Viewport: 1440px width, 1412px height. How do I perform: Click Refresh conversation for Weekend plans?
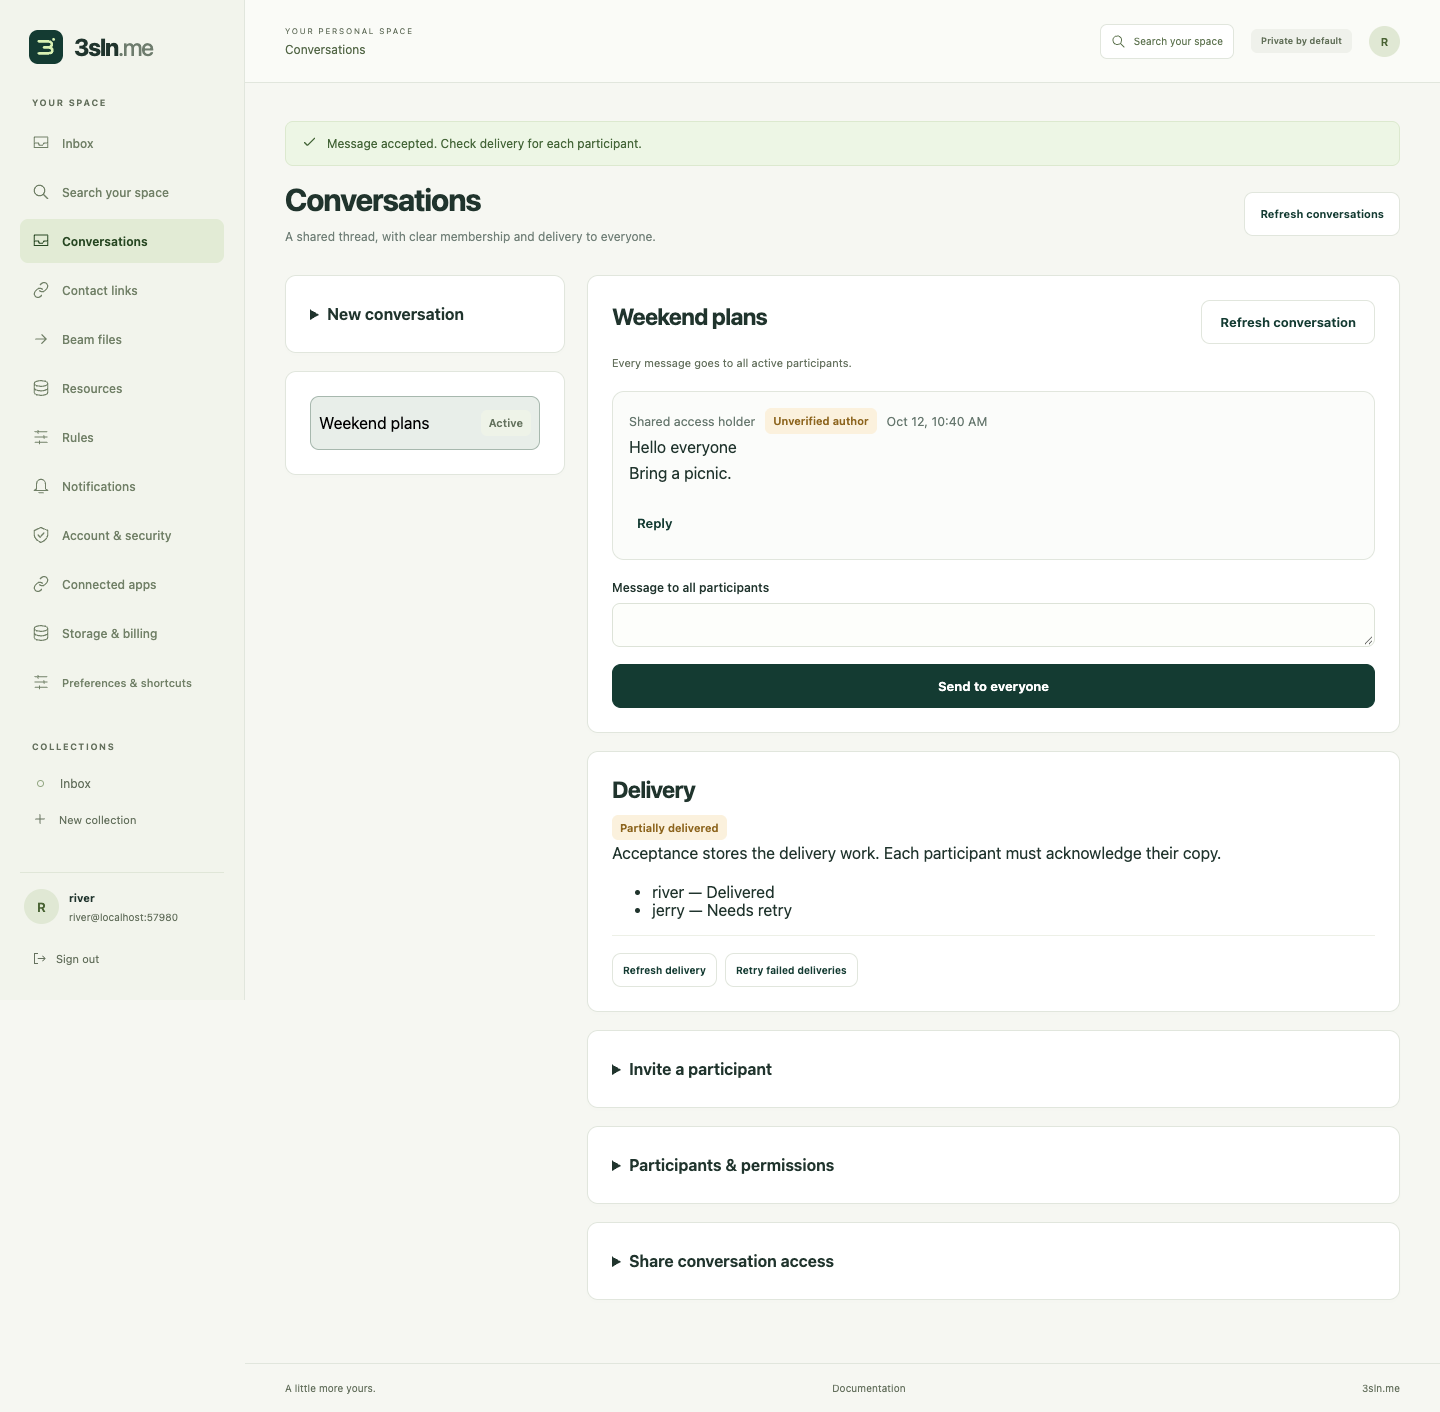(x=1288, y=322)
